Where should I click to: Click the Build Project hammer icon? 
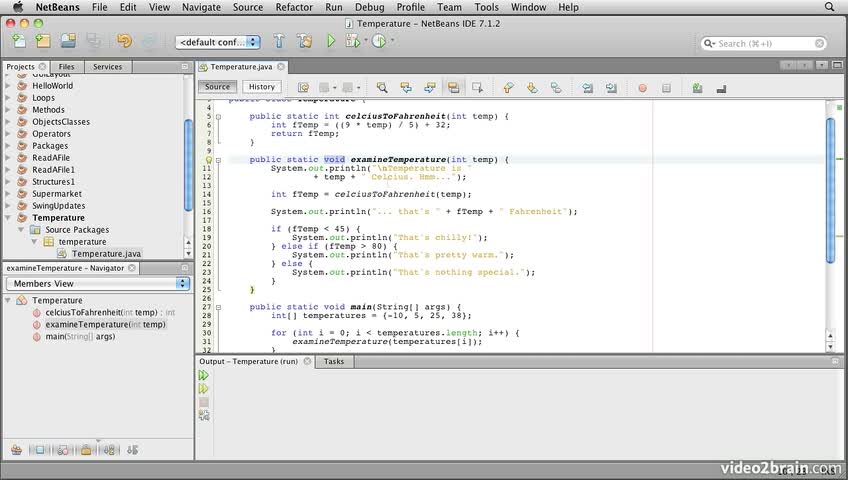tap(279, 41)
